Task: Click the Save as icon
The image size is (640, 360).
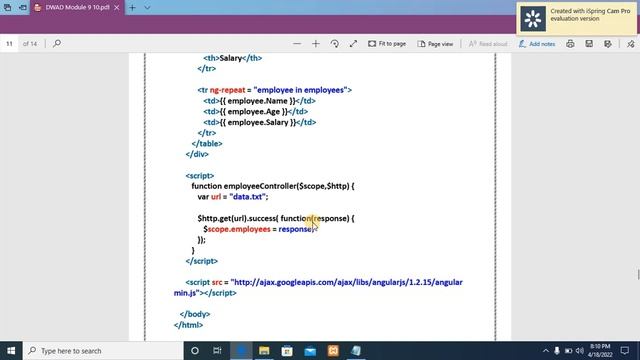Action: [x=608, y=44]
